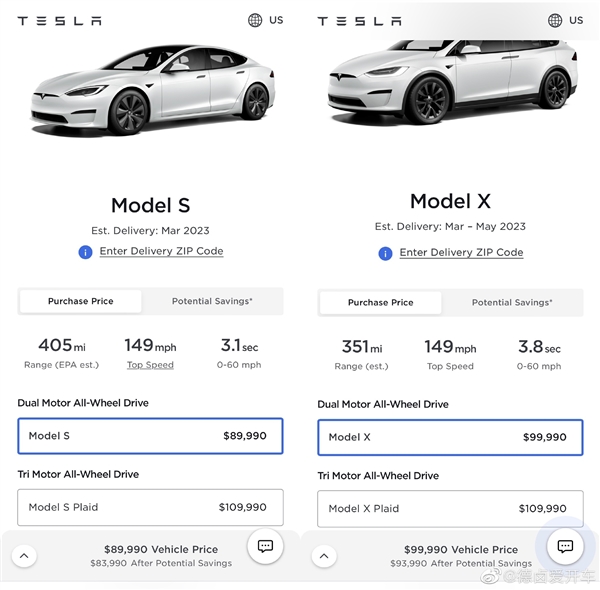The width and height of the screenshot is (600, 590).
Task: Select Model S dual motor option $89,990
Action: [x=150, y=436]
